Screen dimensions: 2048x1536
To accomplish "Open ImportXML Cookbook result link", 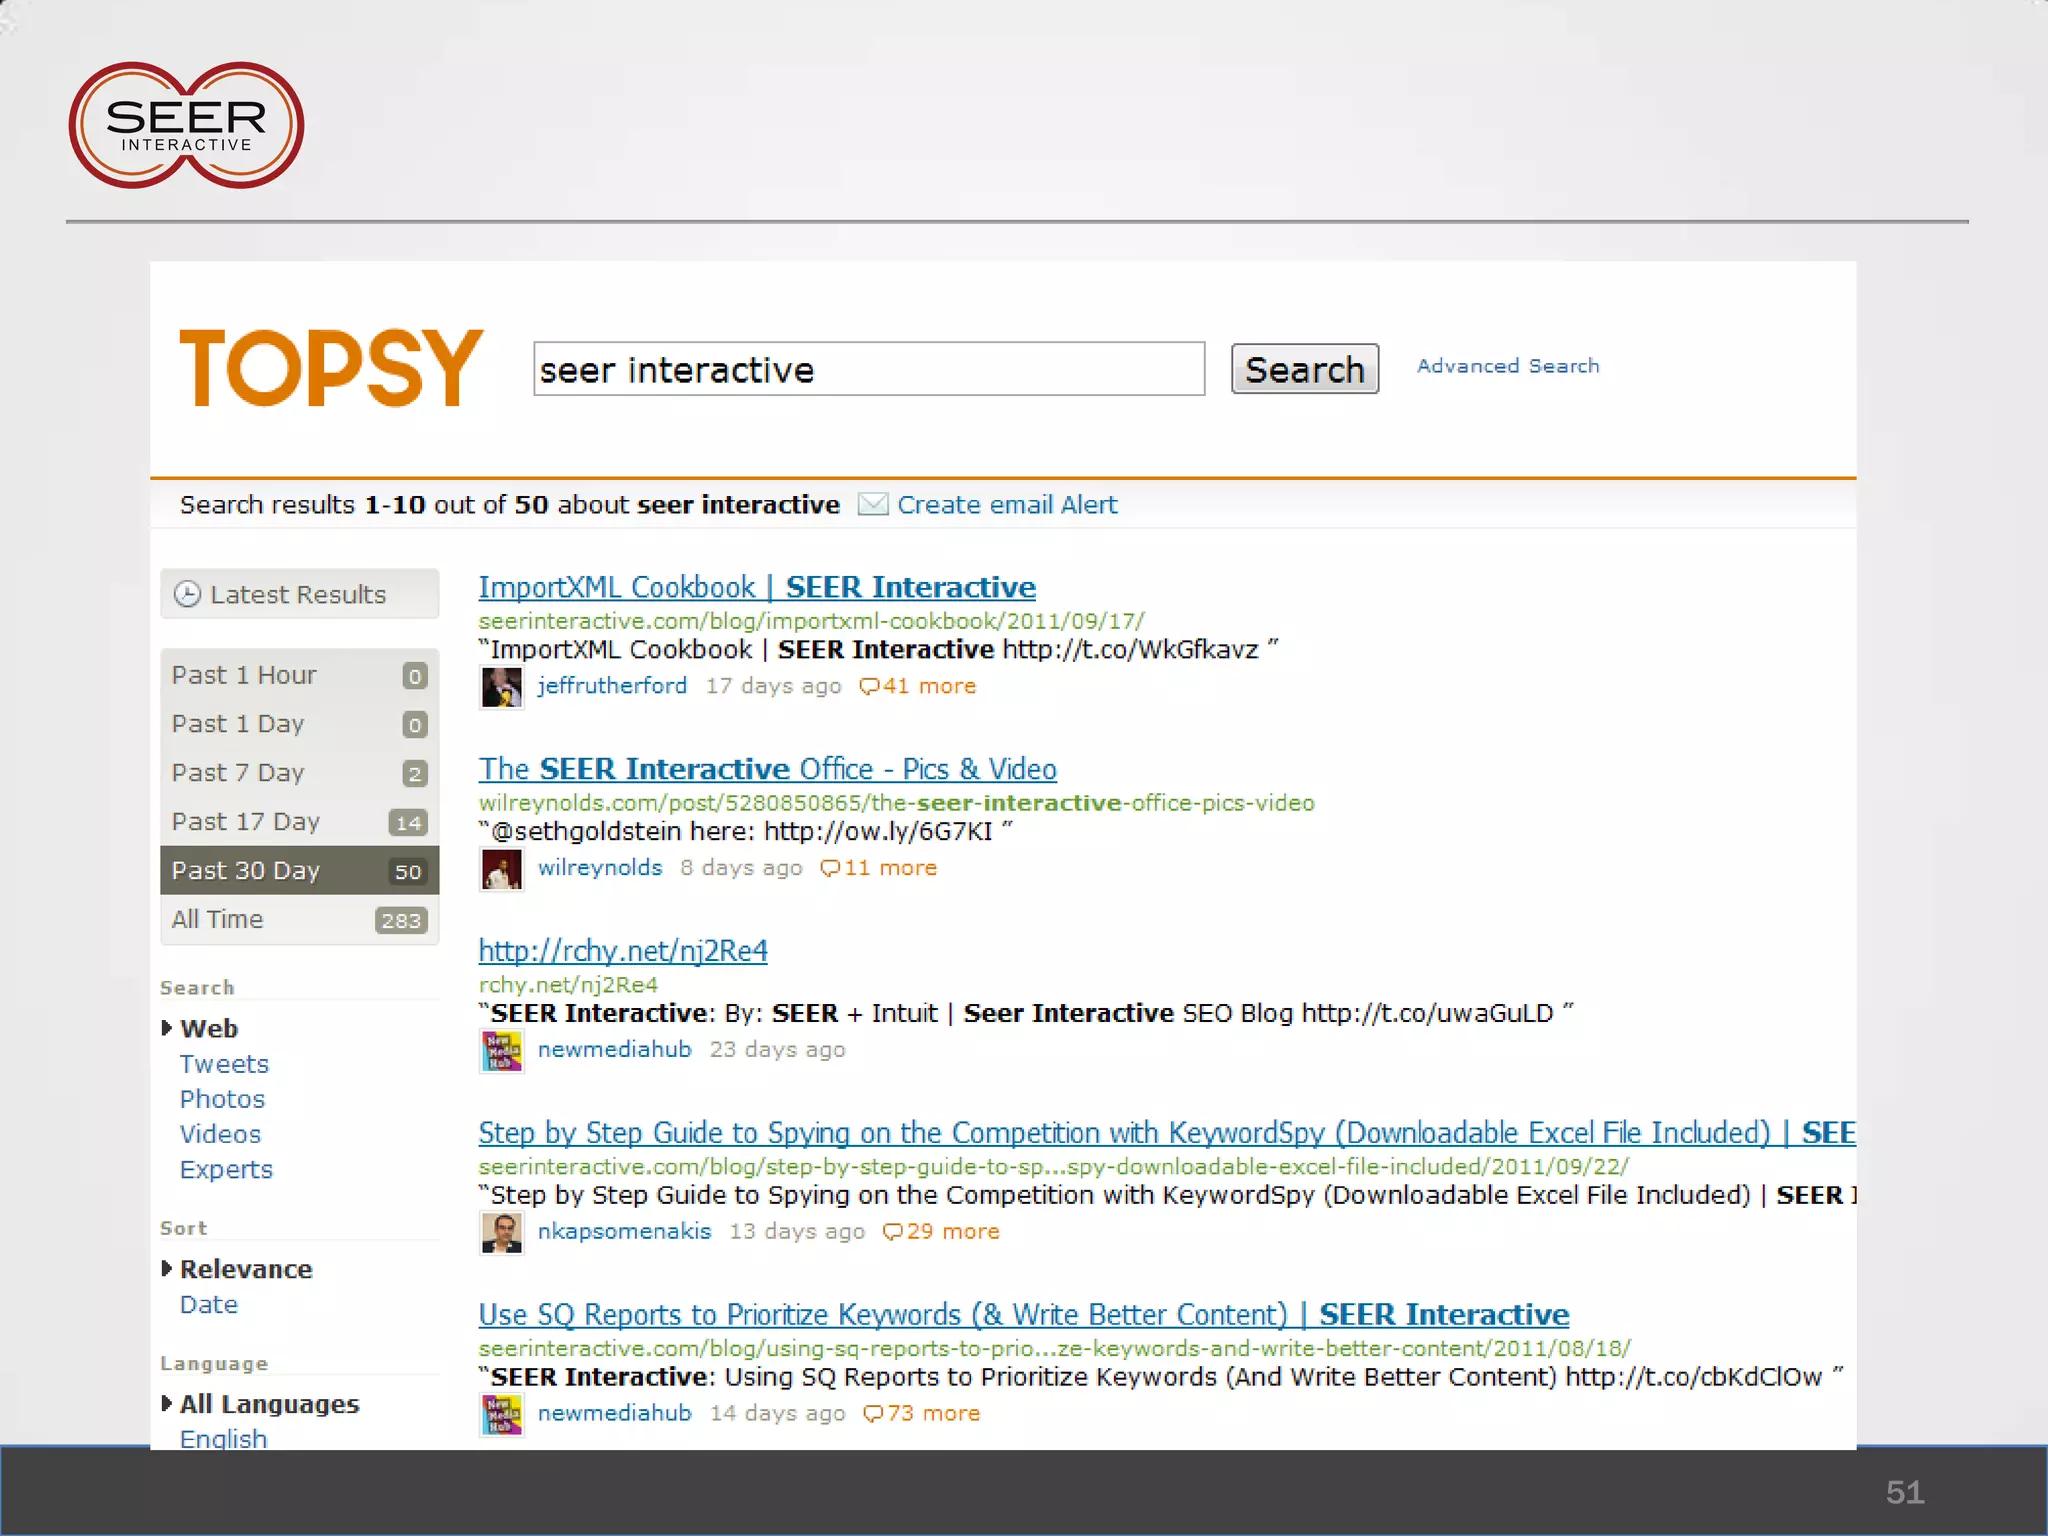I will [756, 587].
